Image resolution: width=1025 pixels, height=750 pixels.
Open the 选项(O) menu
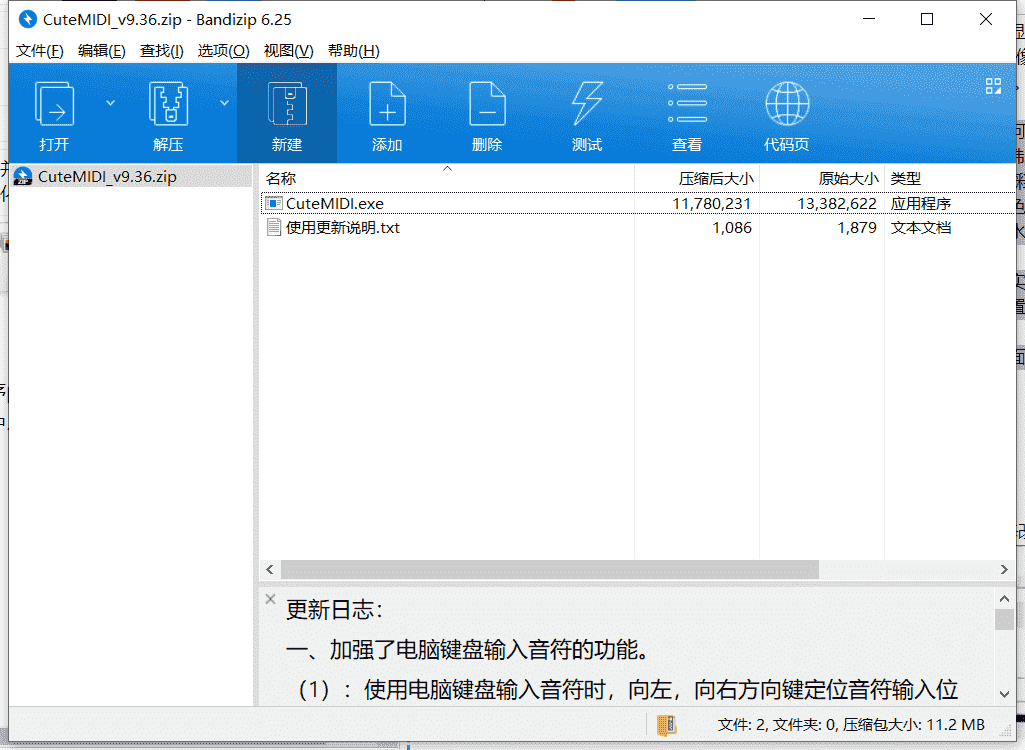(224, 51)
